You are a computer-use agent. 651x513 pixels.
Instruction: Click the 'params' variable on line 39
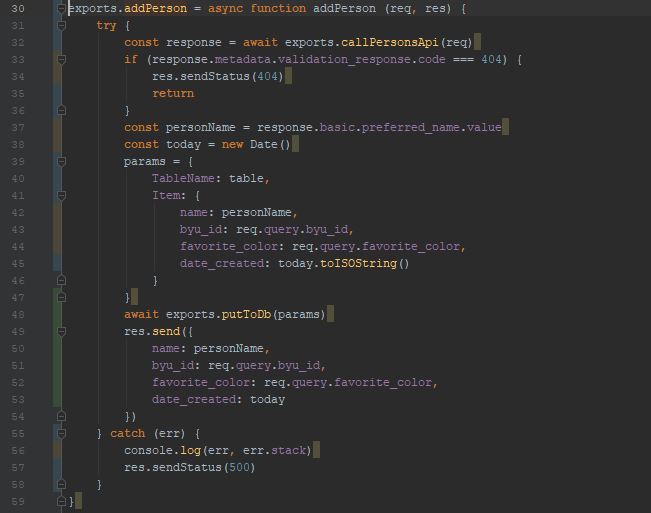(144, 161)
